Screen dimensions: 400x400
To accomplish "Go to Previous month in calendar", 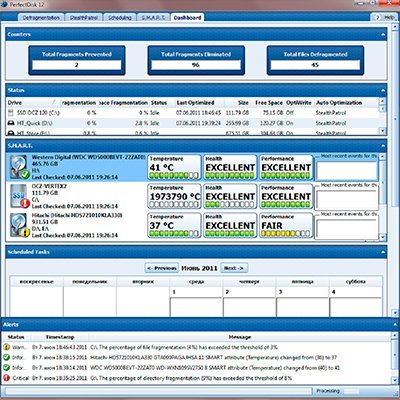I will (x=162, y=268).
